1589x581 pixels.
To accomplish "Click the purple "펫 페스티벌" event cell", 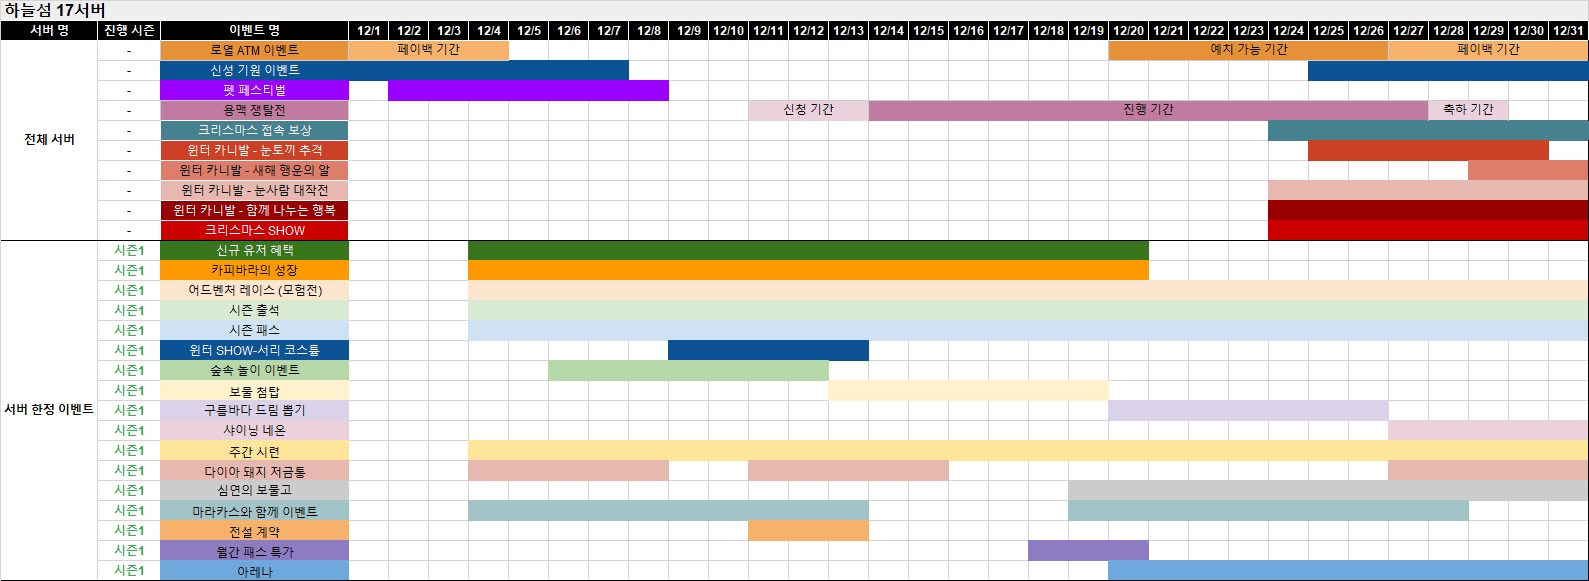I will (254, 90).
